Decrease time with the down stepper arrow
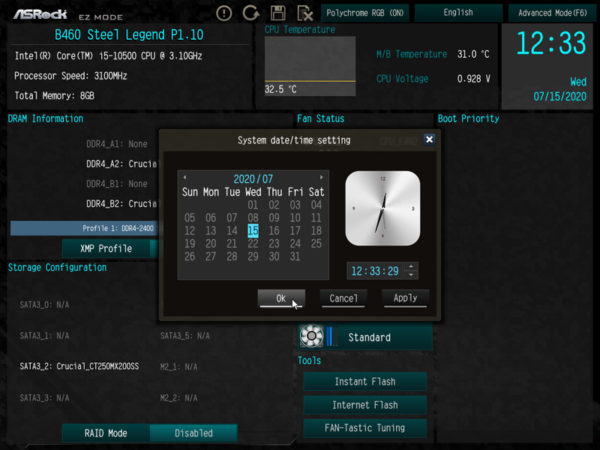Viewport: 600px width, 450px height. click(x=413, y=275)
